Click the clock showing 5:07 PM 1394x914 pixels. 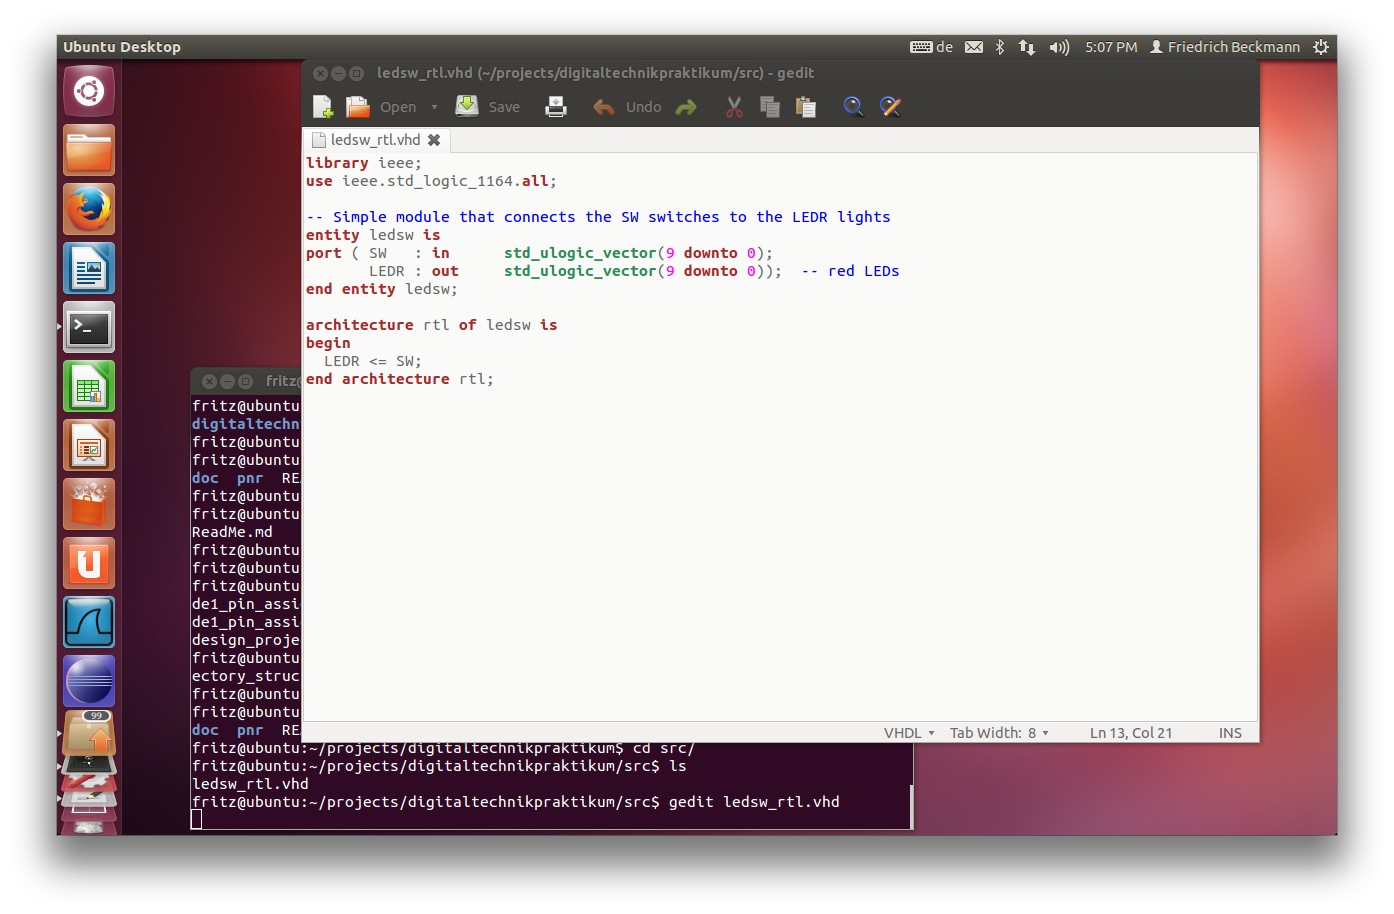point(1111,47)
